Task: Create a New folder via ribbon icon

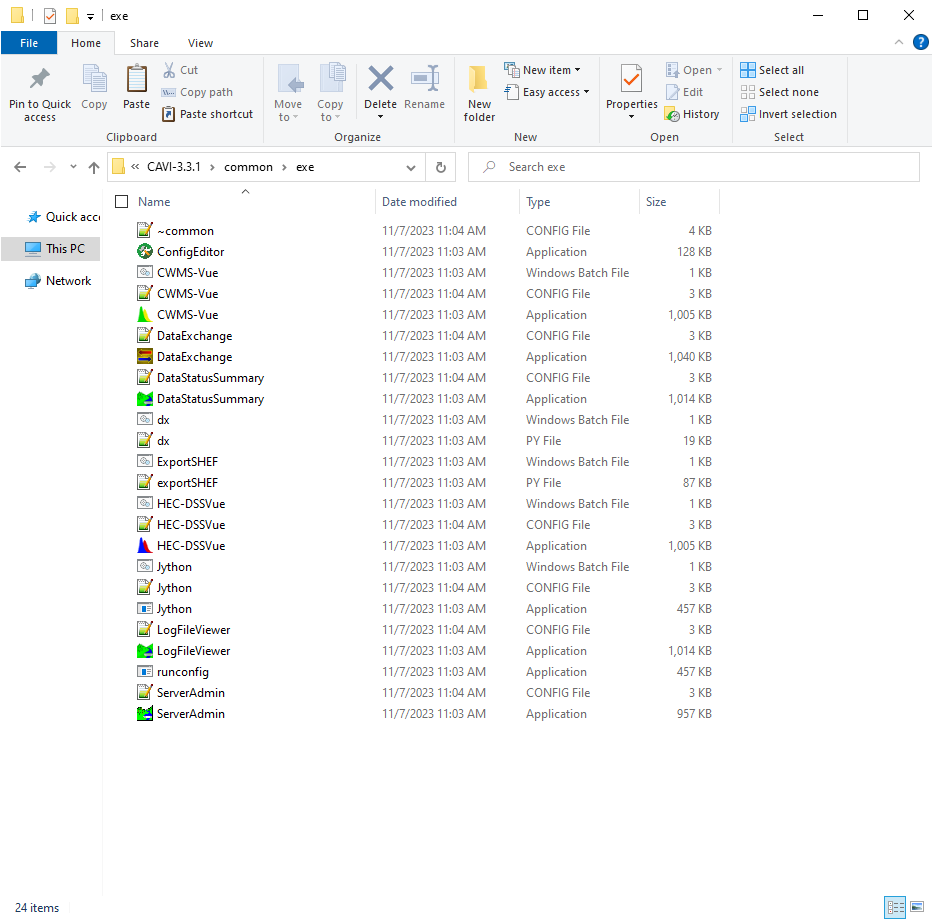Action: [x=479, y=80]
